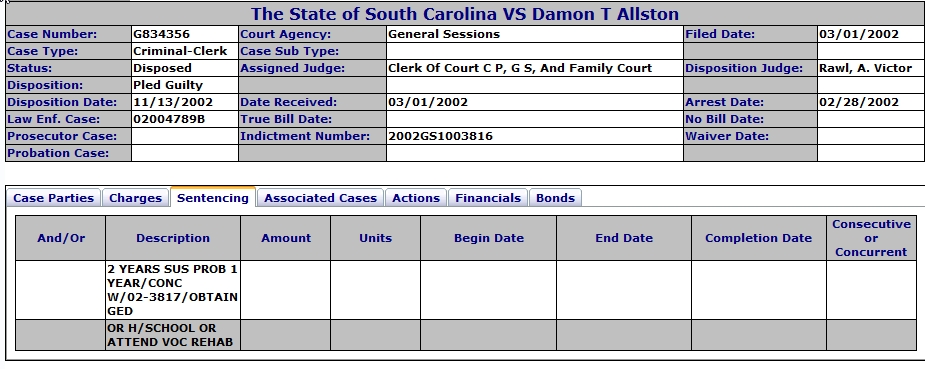Switch to the Charges tab
This screenshot has height=369, width=925.
coord(136,198)
